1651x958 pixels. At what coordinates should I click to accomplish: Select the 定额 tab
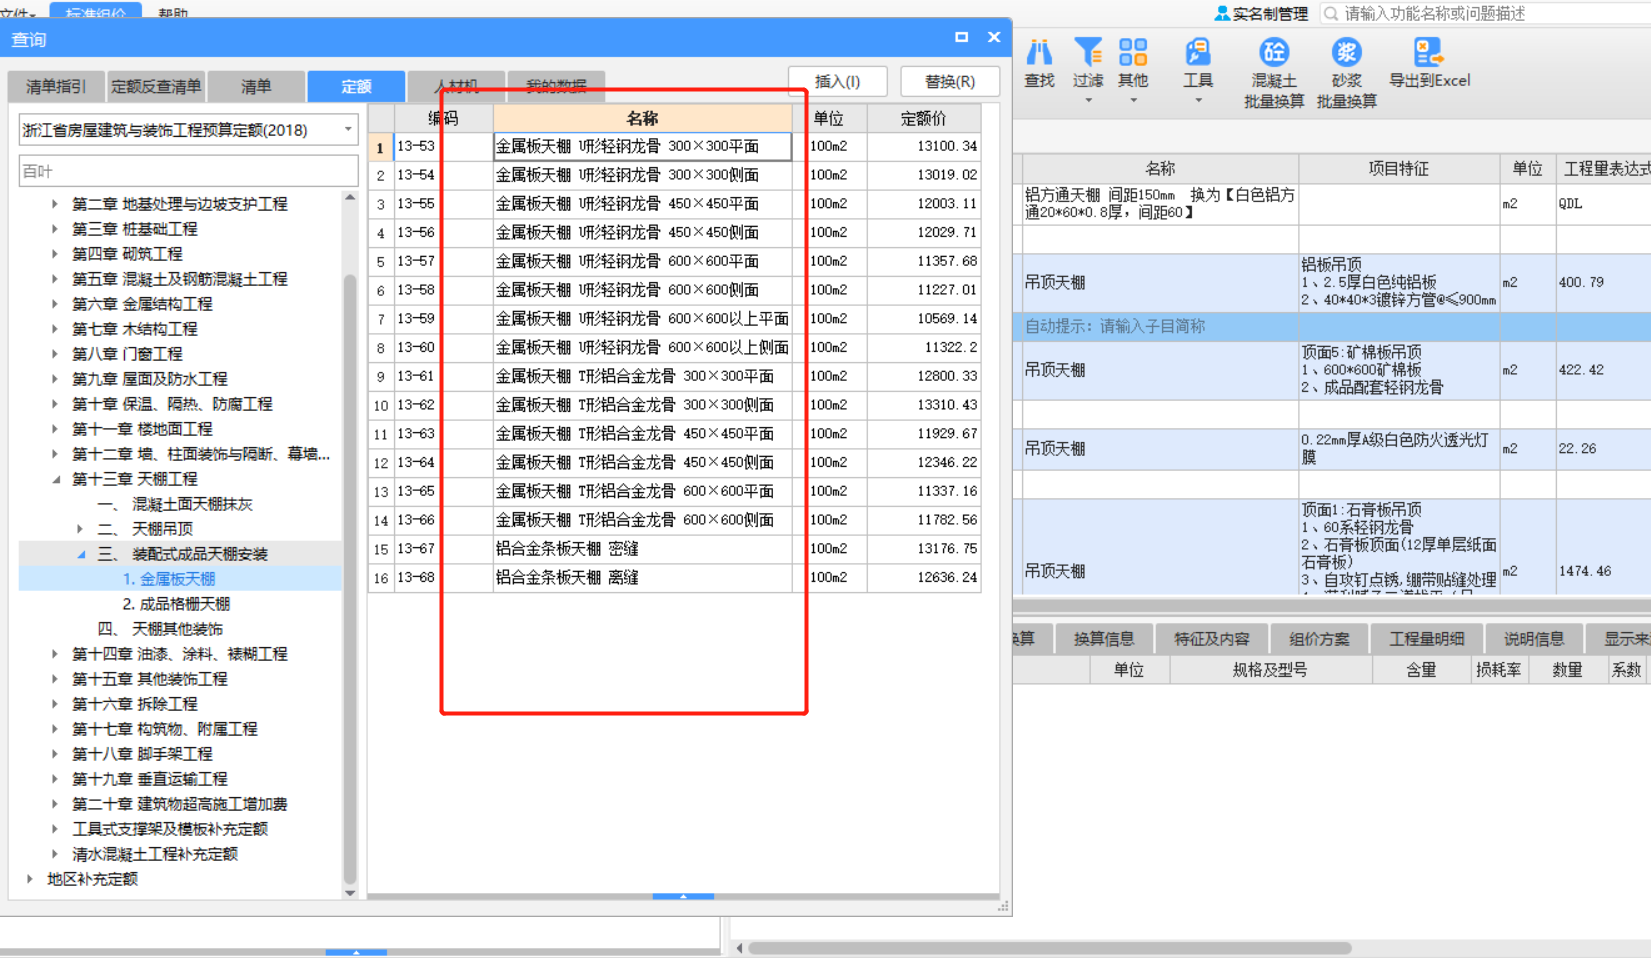coord(356,87)
